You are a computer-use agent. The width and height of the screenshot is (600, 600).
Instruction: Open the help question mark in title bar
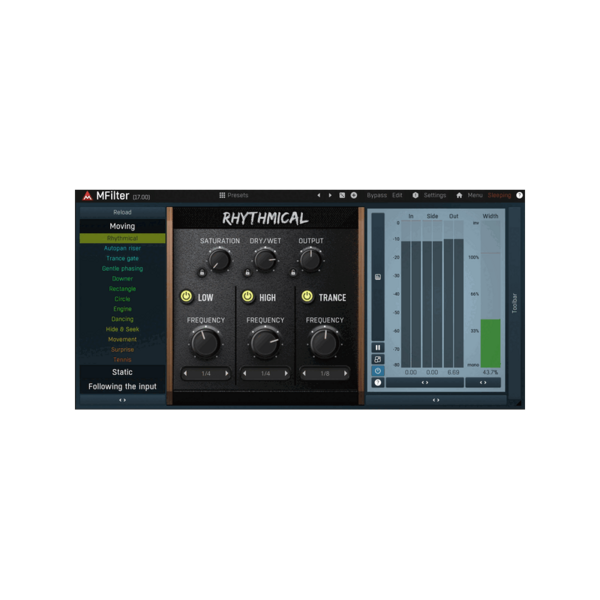(519, 196)
